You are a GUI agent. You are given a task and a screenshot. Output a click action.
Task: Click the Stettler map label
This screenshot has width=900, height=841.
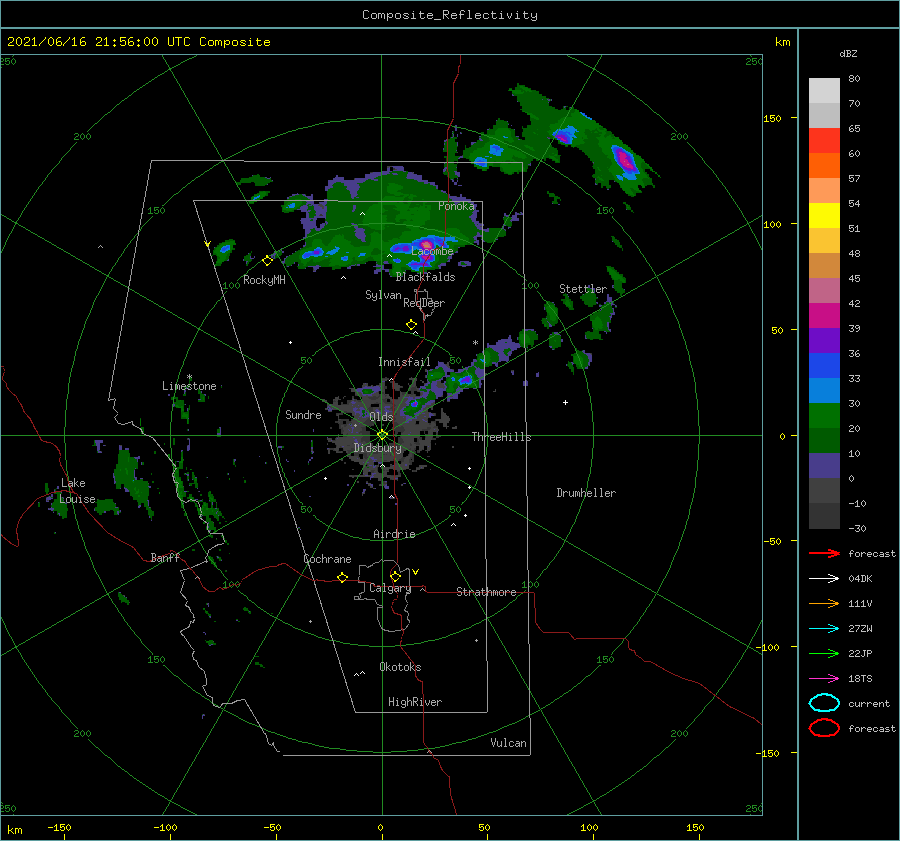pyautogui.click(x=583, y=289)
